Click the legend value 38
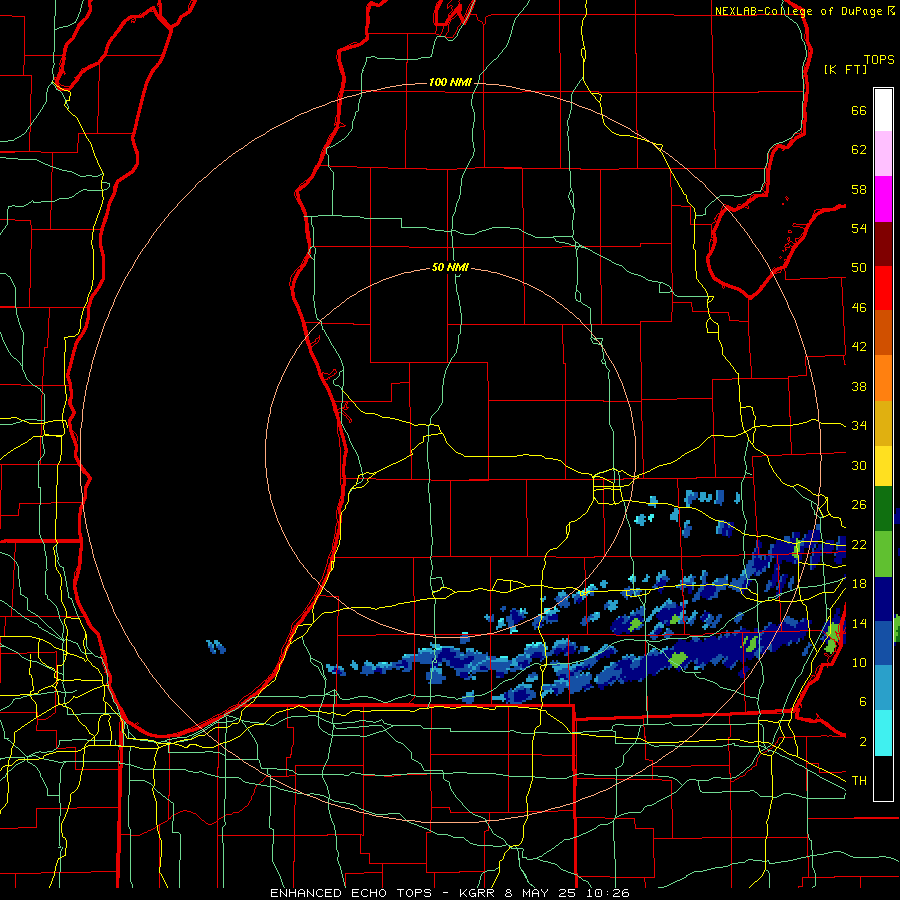Viewport: 900px width, 900px height. tap(859, 386)
